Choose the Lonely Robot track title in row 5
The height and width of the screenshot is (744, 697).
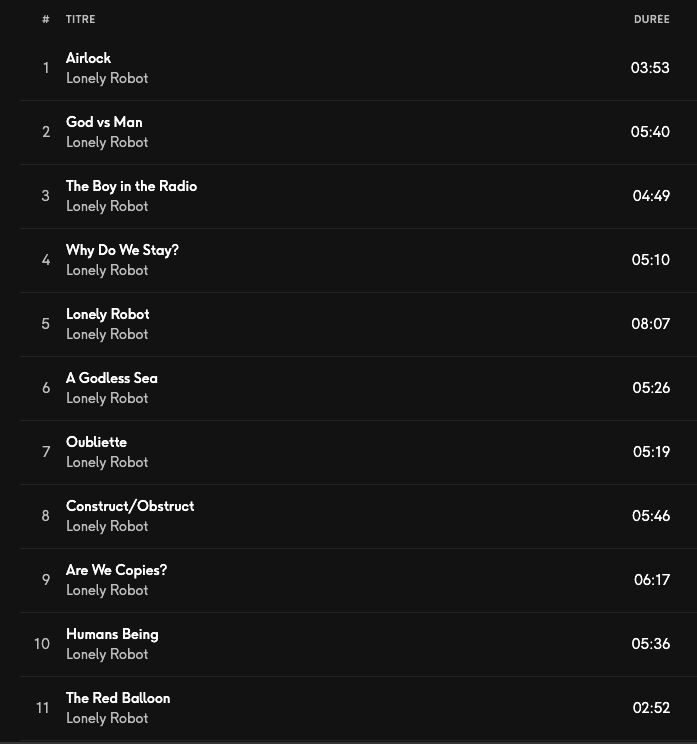point(107,314)
